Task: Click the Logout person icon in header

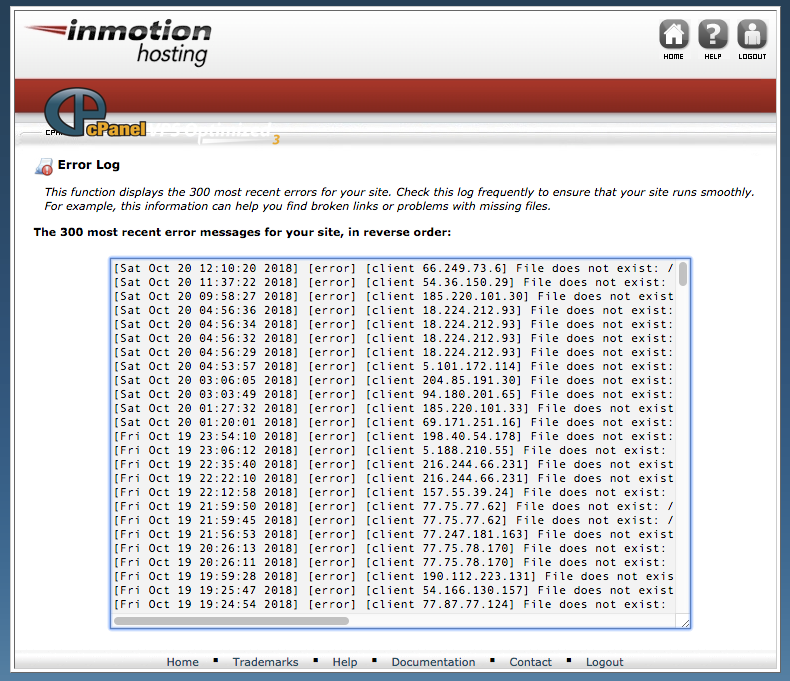Action: [751, 36]
